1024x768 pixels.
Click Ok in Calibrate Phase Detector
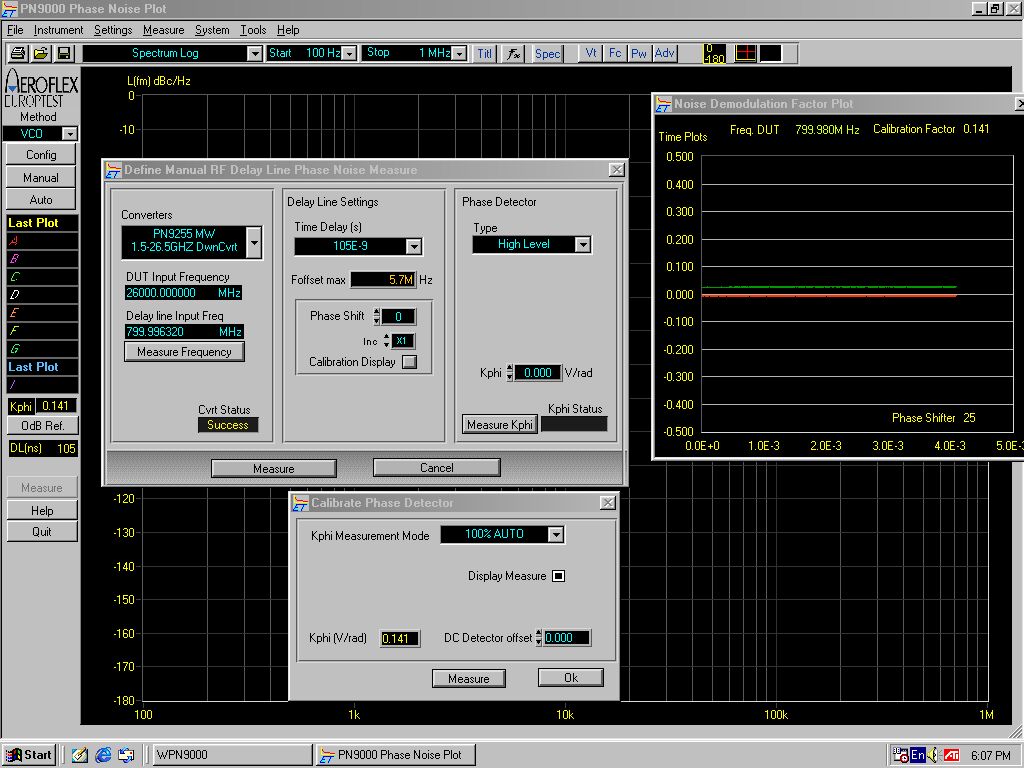click(x=571, y=678)
